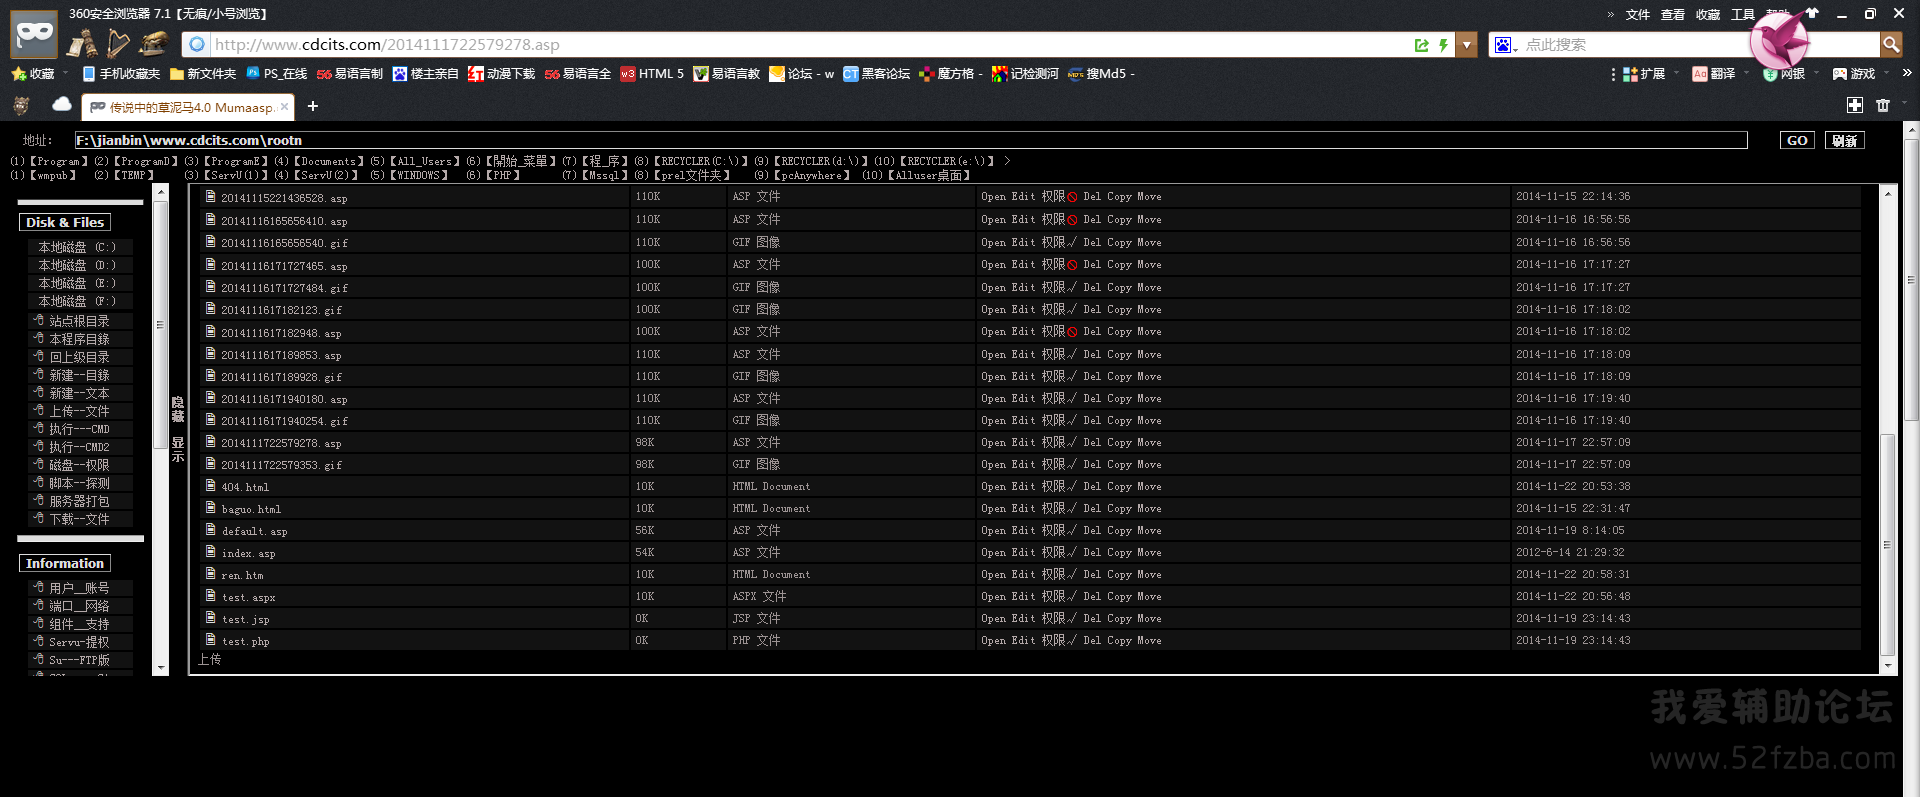Expand the dropdown arrow next to 游戏
1920x797 pixels.
coord(1887,73)
